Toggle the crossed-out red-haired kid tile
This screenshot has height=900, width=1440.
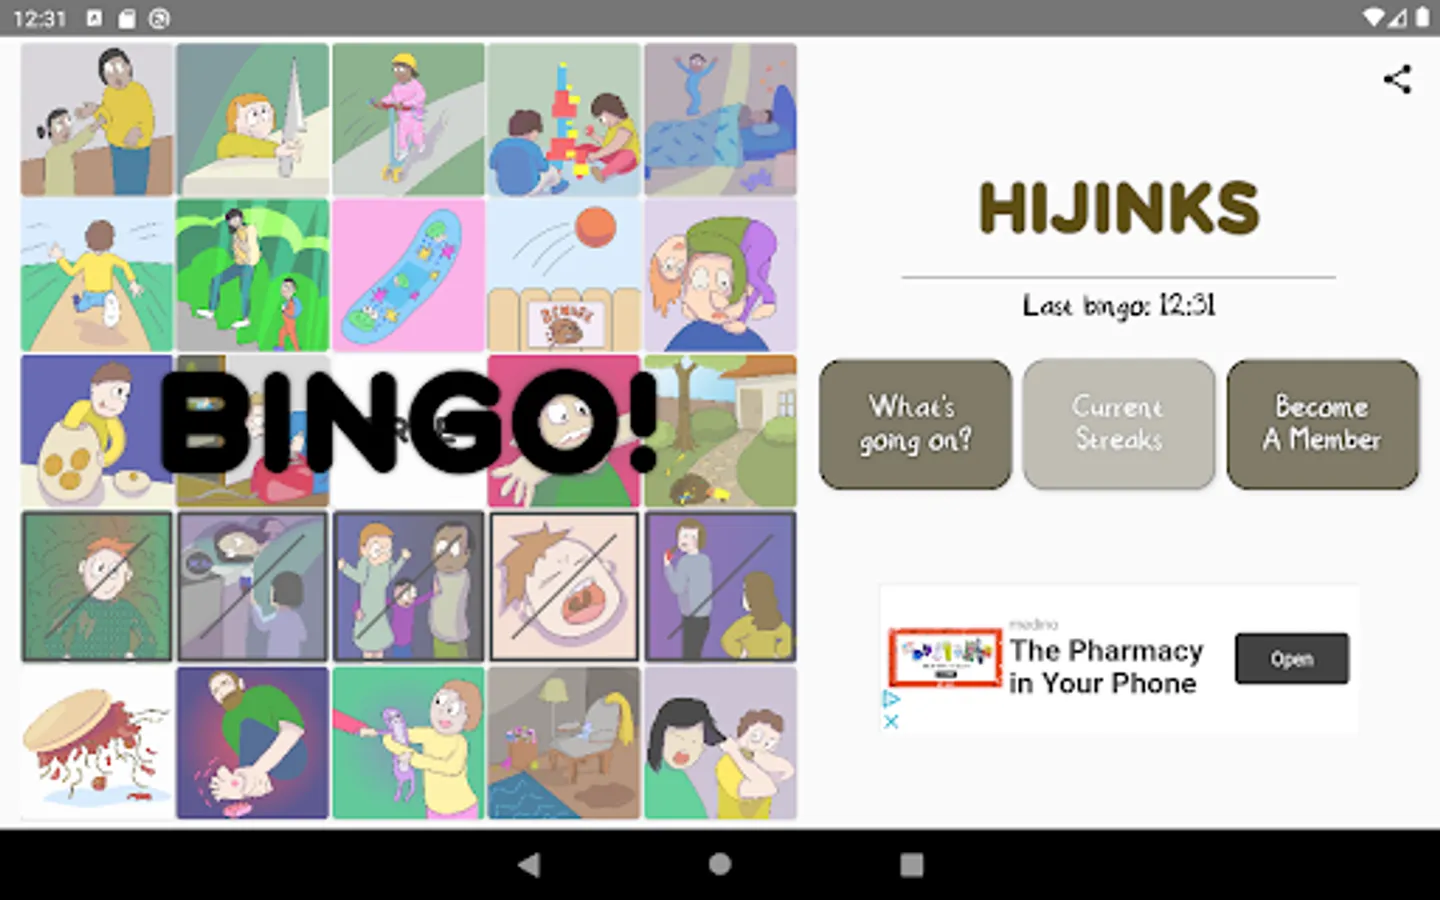coord(97,587)
